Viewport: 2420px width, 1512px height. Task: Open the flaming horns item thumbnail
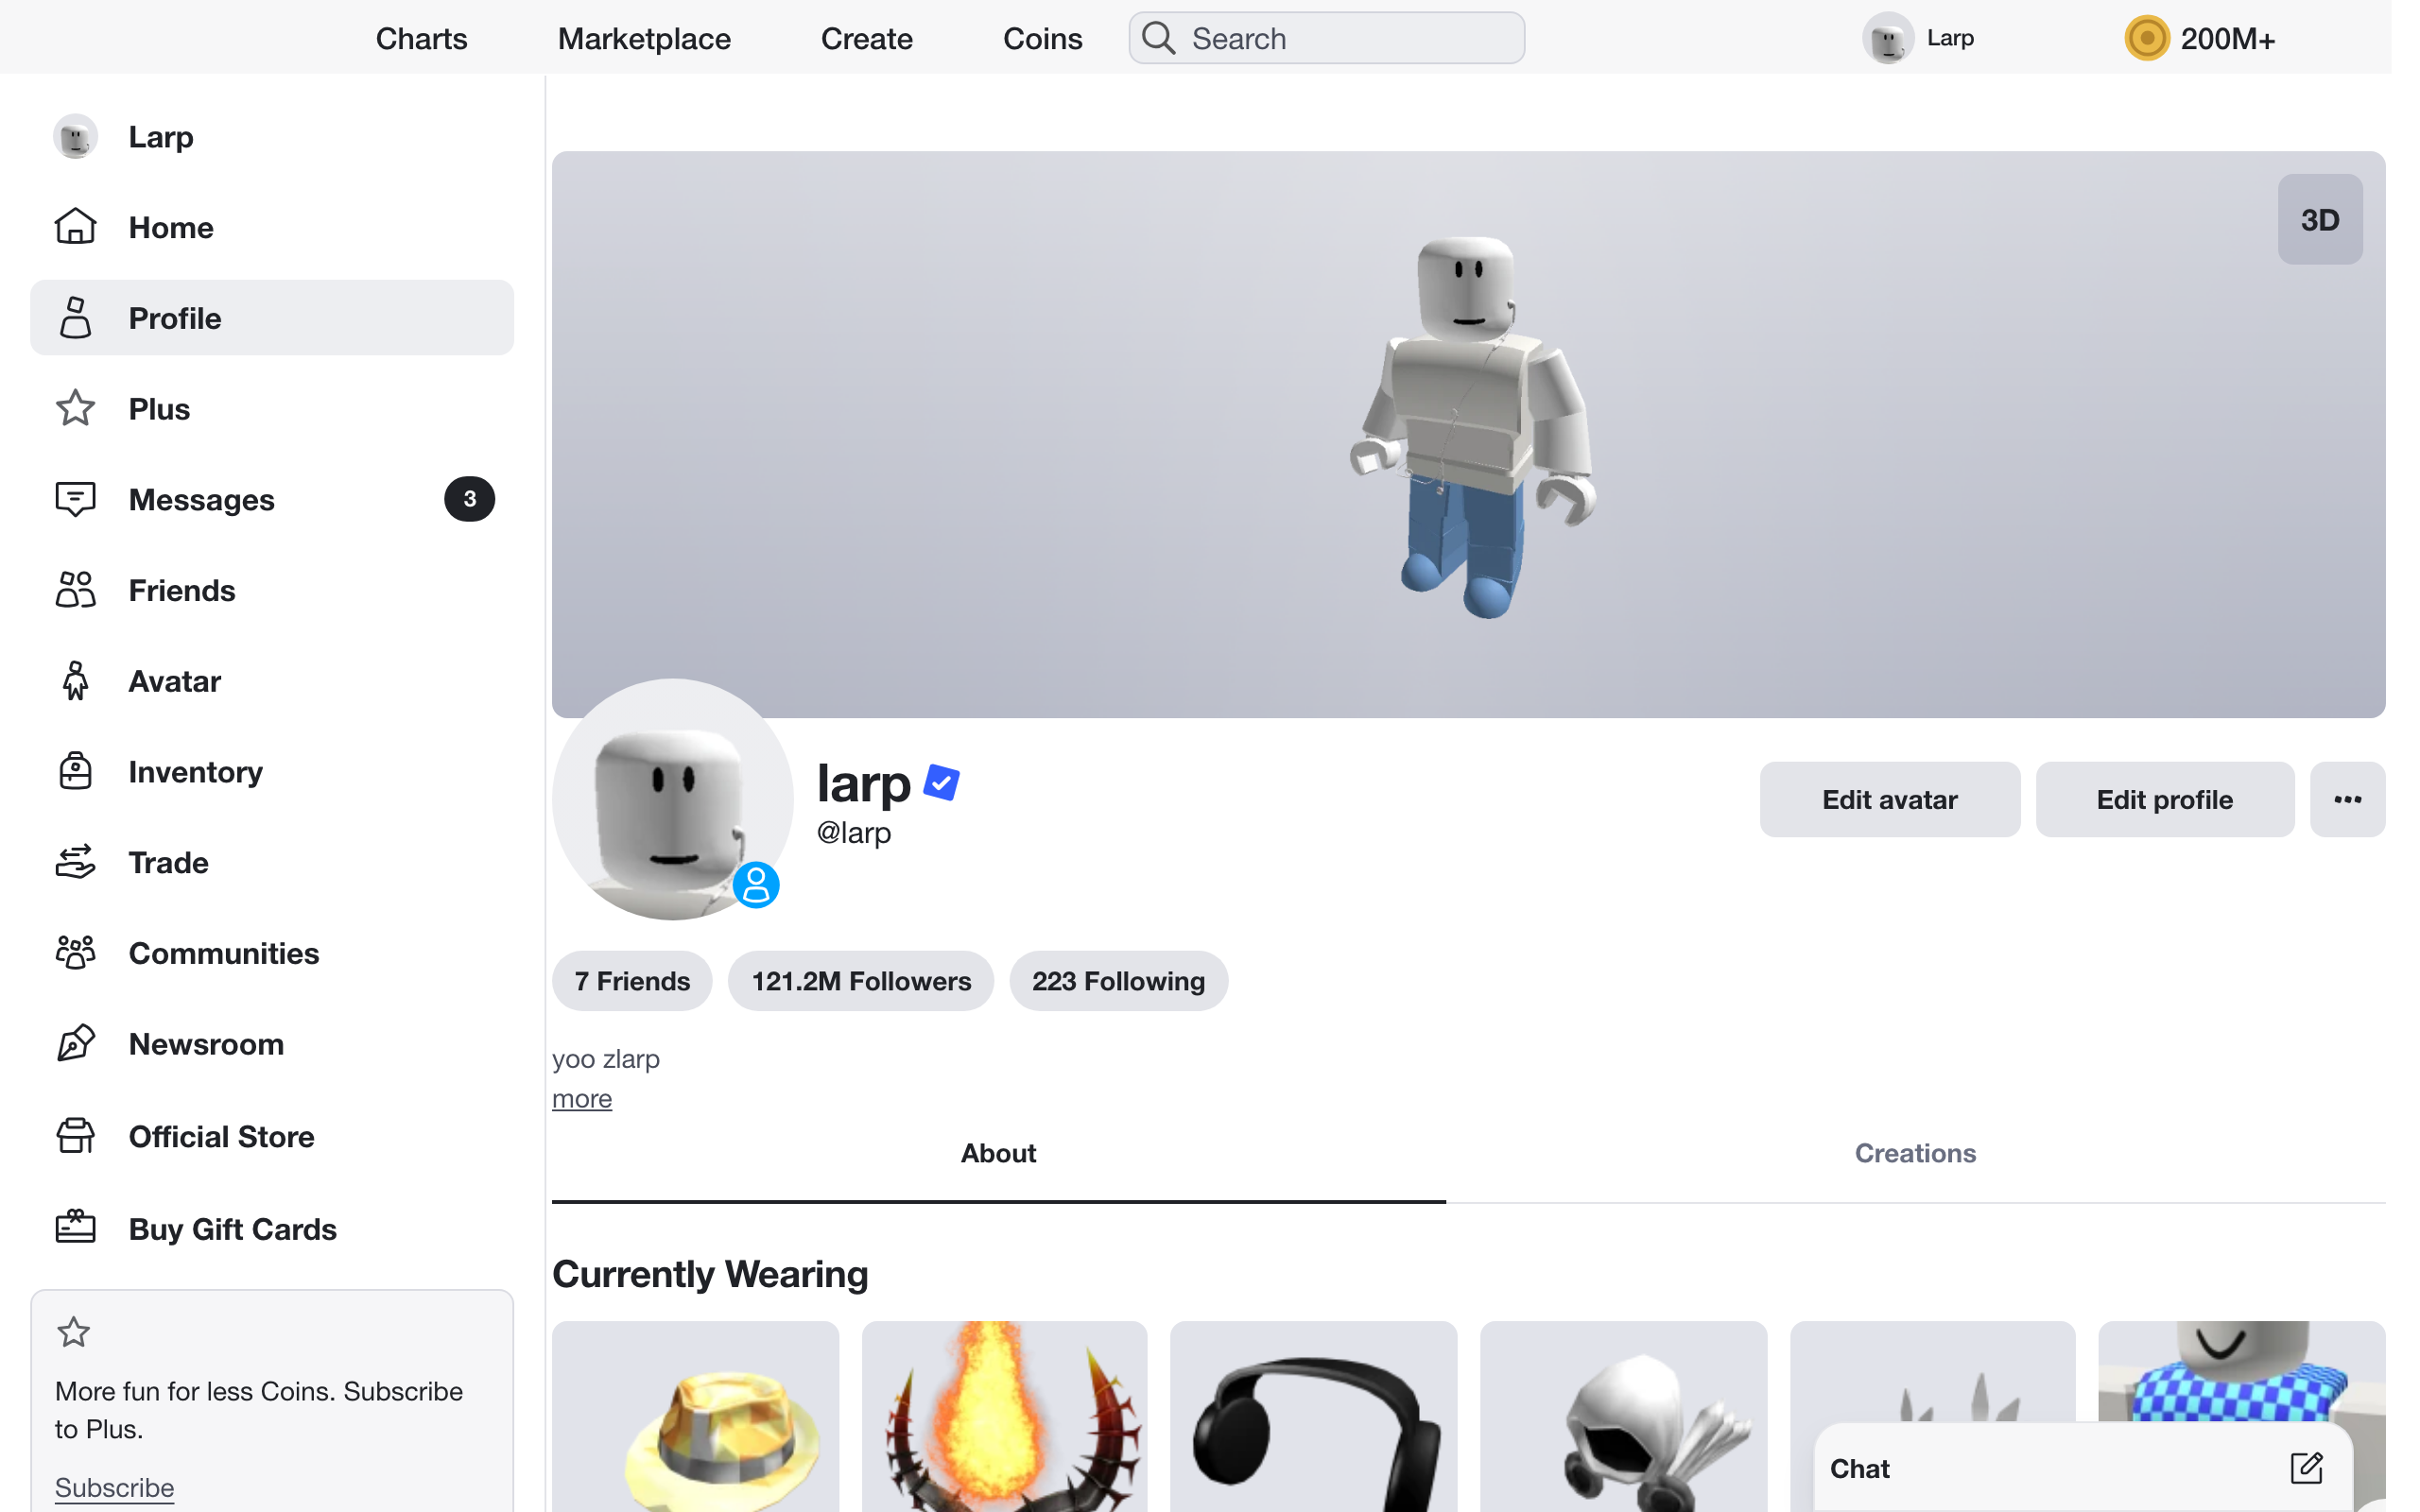(x=1004, y=1416)
